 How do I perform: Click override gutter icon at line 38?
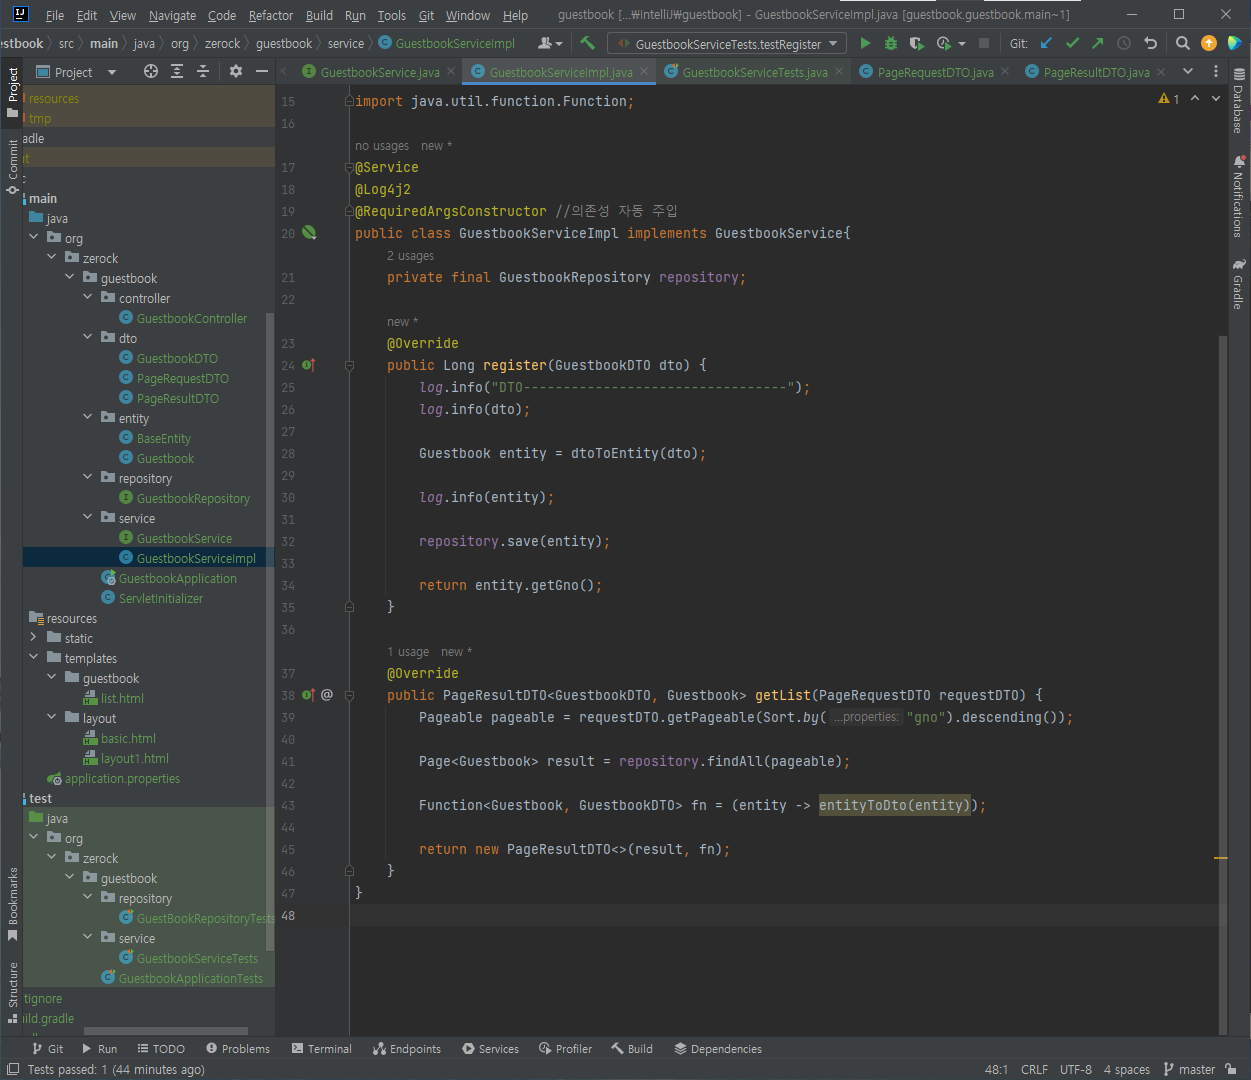[308, 695]
